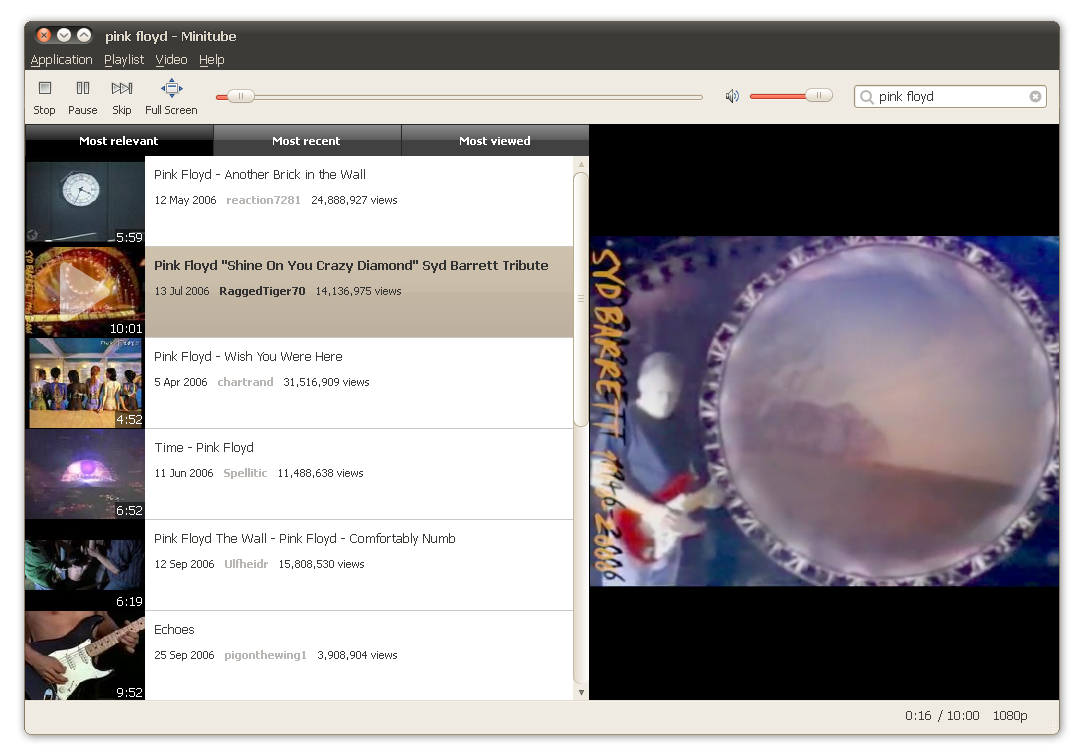
Task: Minimize the Minitube window
Action: click(x=63, y=35)
